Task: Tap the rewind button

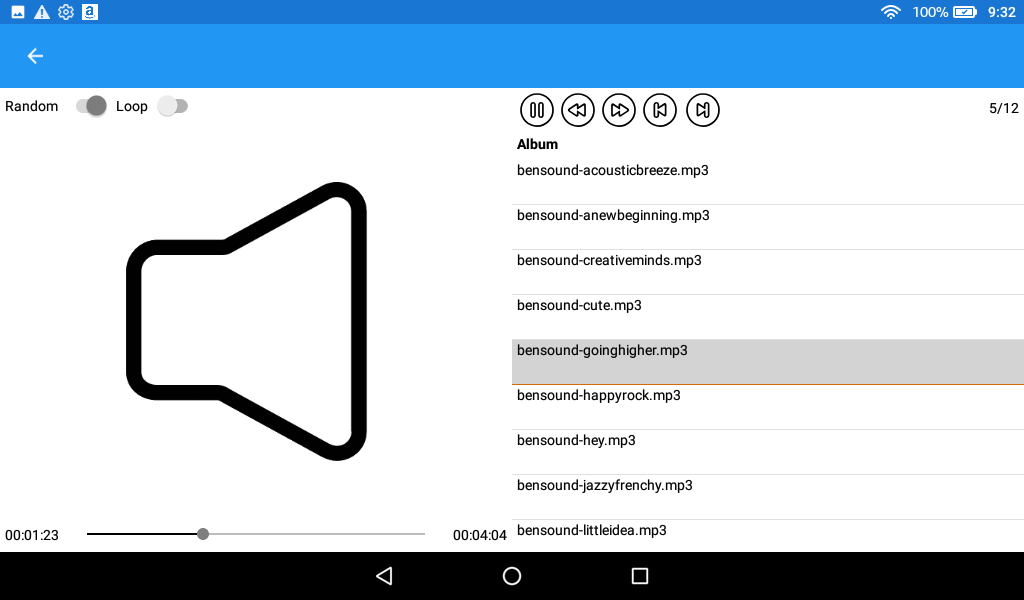Action: click(578, 110)
